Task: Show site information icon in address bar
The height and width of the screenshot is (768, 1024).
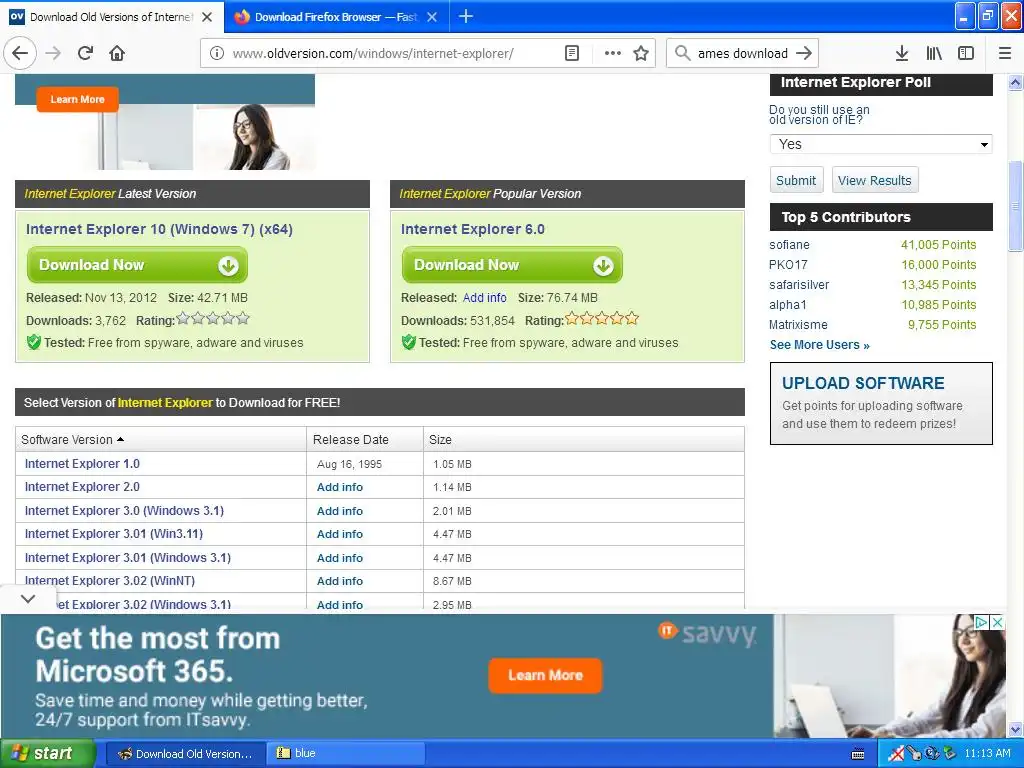Action: pos(216,54)
